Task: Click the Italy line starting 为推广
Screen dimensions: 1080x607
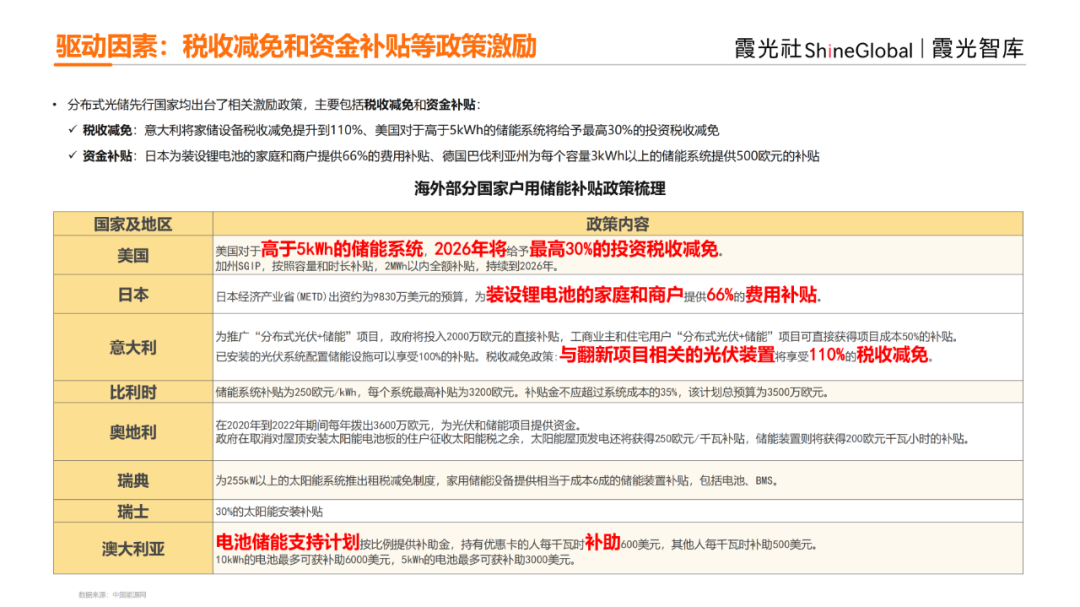Action: click(x=586, y=336)
